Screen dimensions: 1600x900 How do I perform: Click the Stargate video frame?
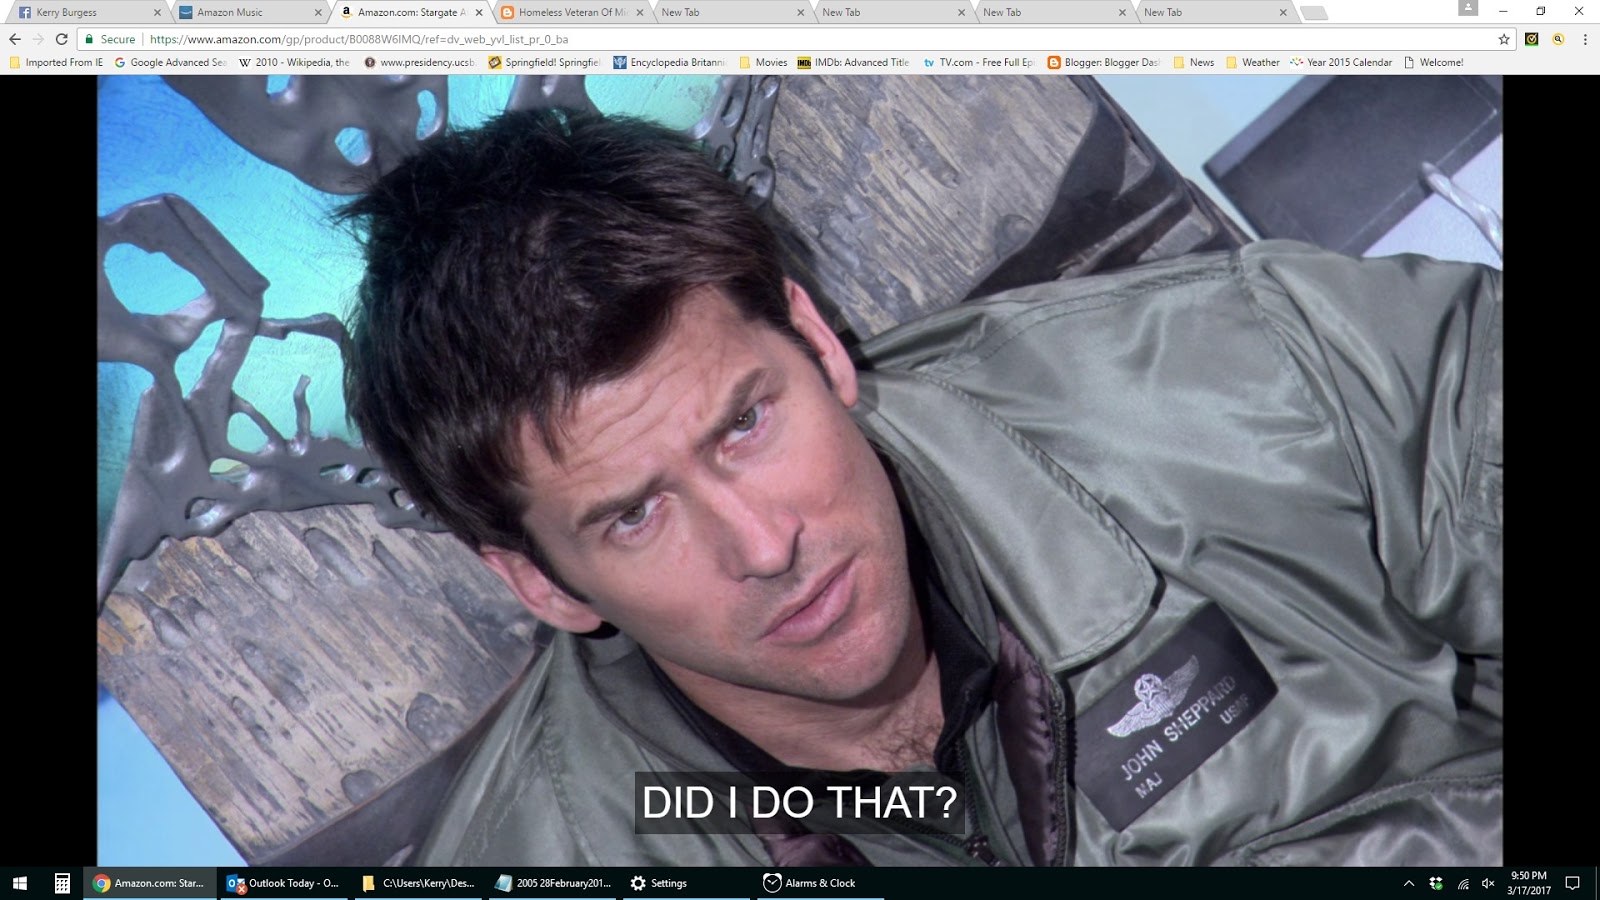click(x=799, y=470)
